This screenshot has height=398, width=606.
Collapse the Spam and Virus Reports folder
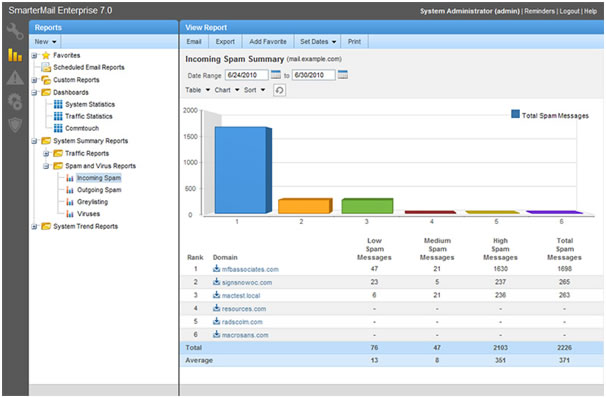tap(46, 166)
